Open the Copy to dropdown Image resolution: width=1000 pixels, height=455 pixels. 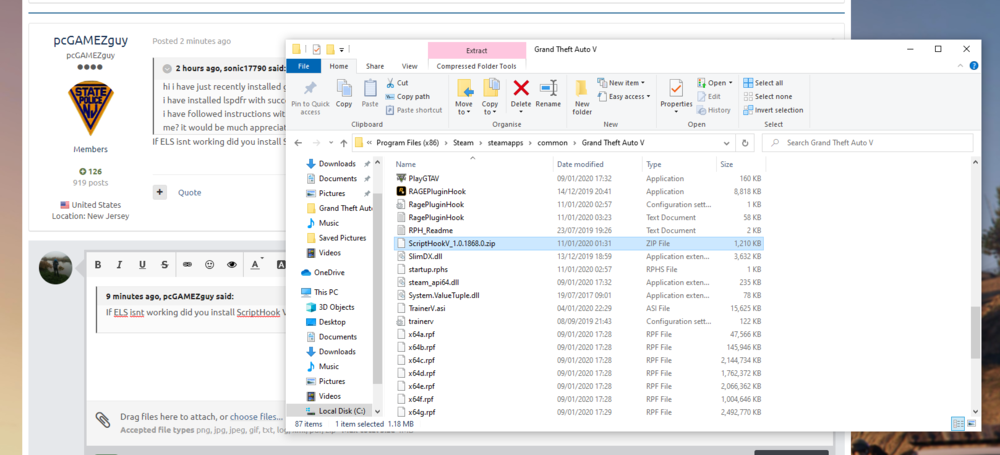(x=490, y=97)
